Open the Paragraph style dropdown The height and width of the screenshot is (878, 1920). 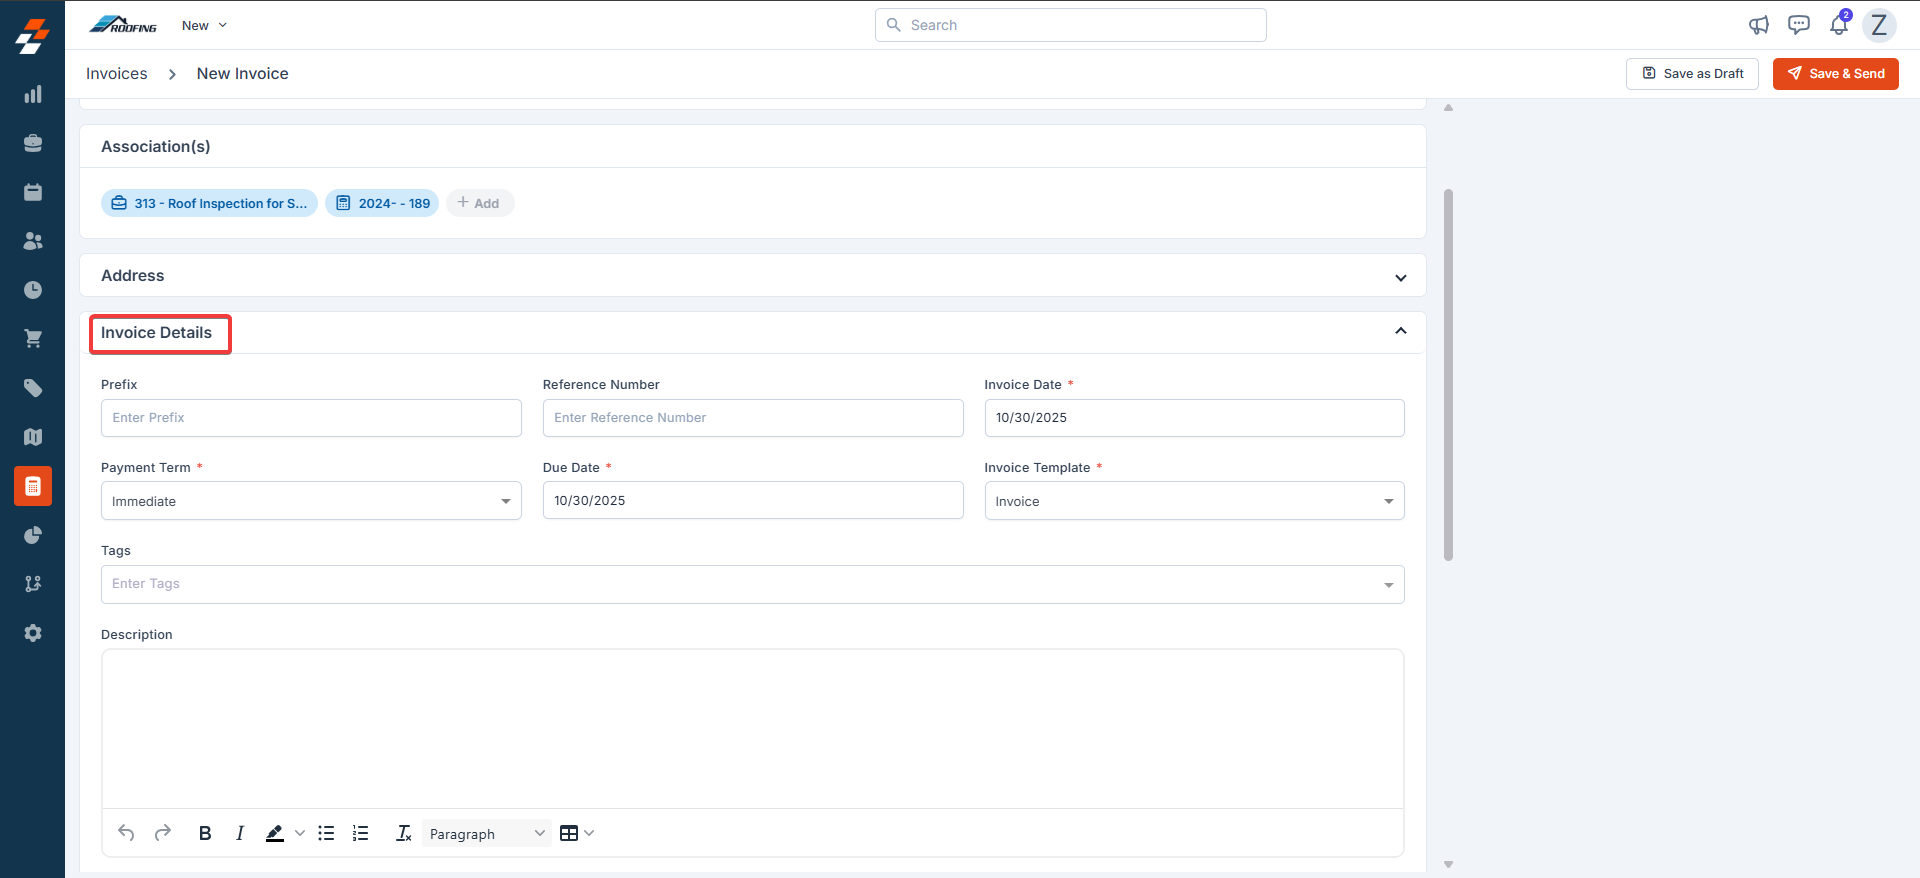point(487,834)
